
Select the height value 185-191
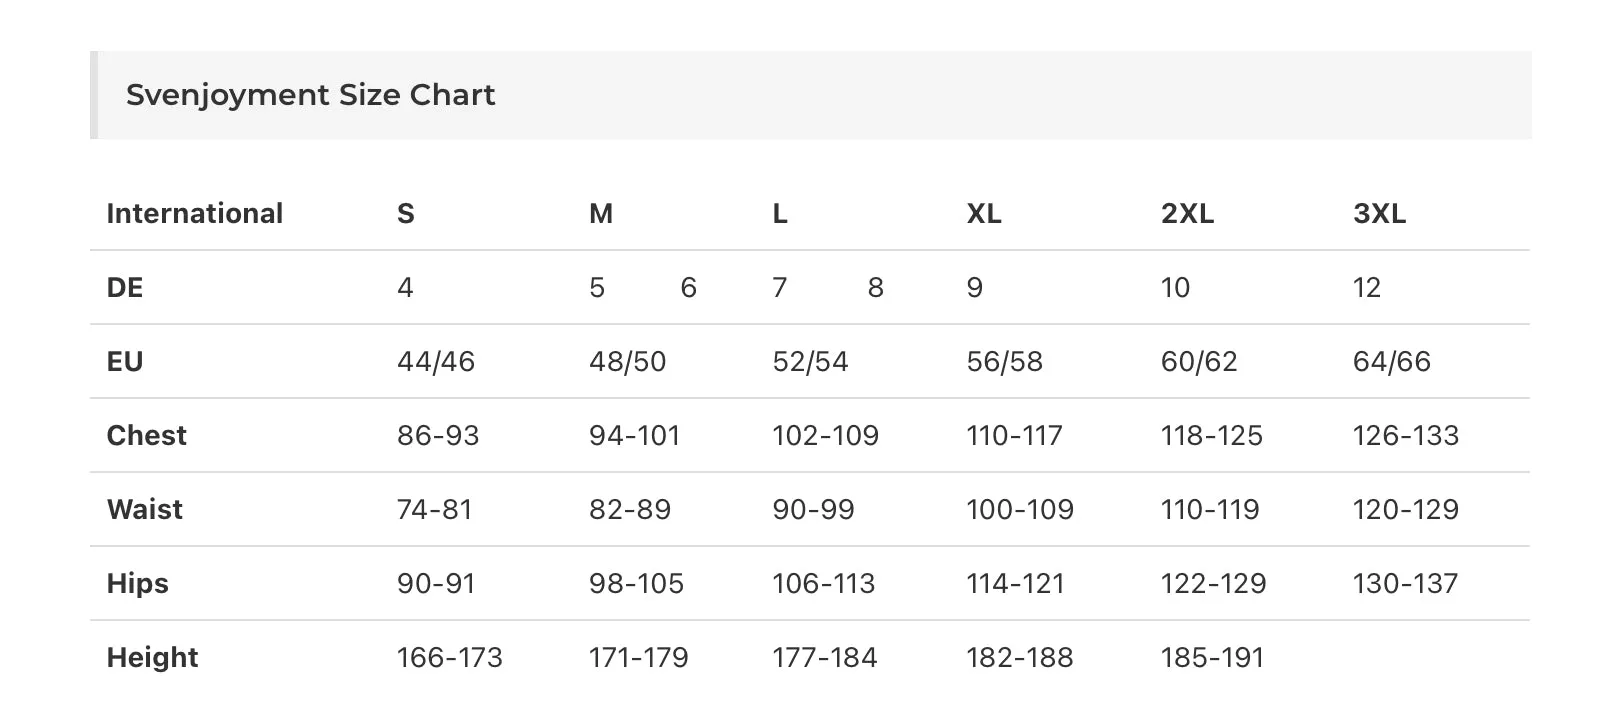[x=1213, y=657]
